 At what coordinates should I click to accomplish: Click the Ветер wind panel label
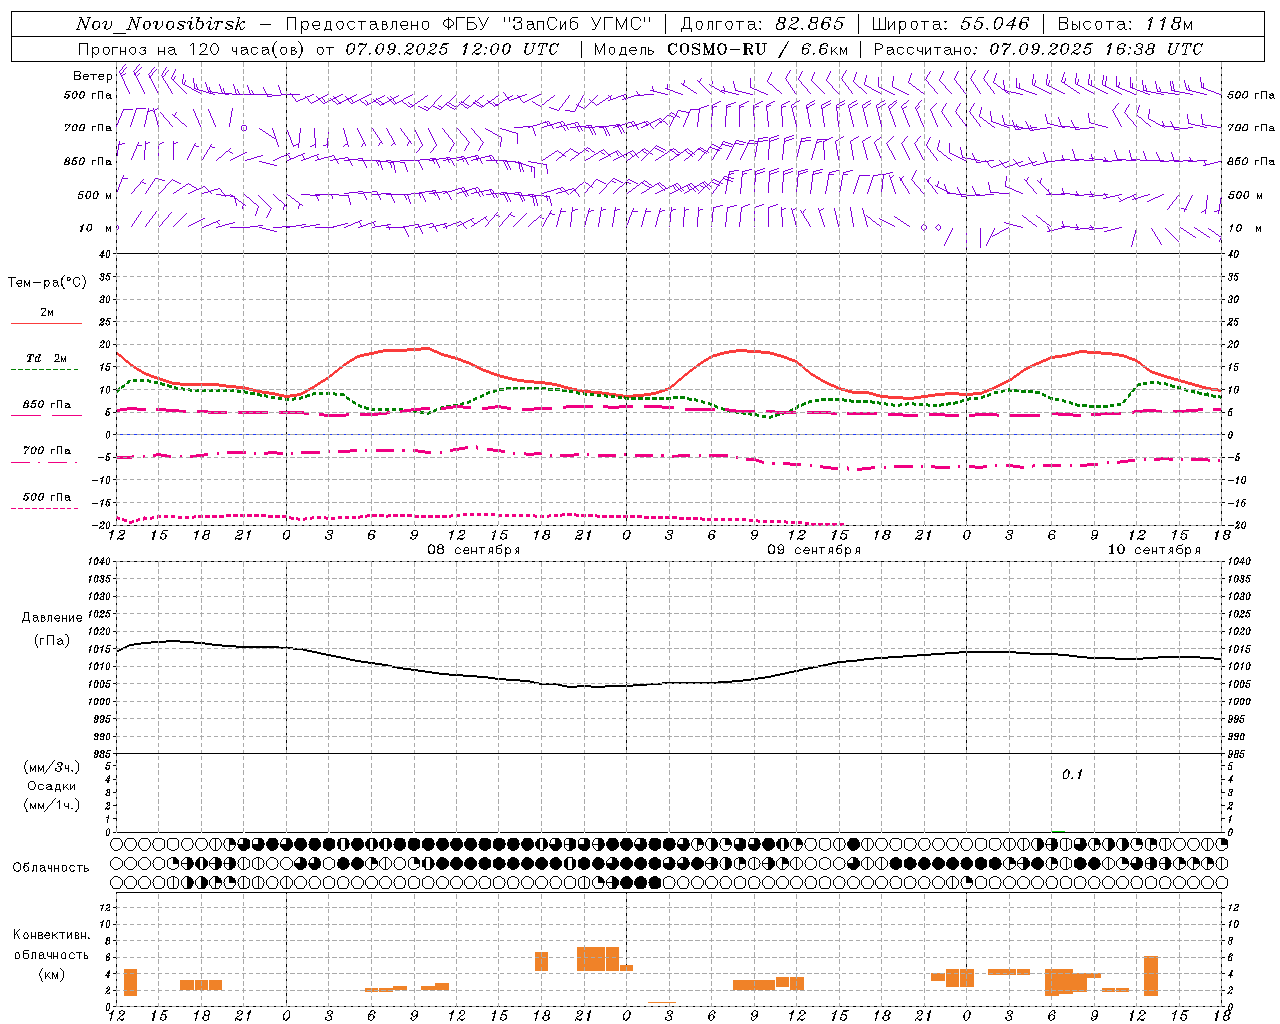[92, 76]
